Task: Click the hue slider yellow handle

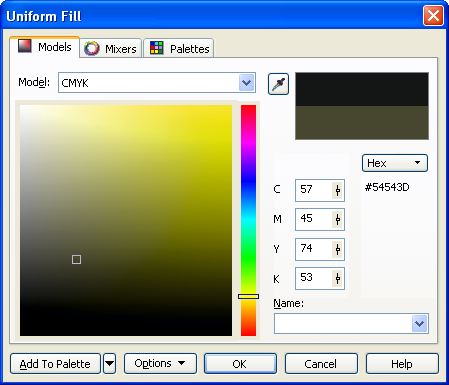Action: tap(248, 296)
